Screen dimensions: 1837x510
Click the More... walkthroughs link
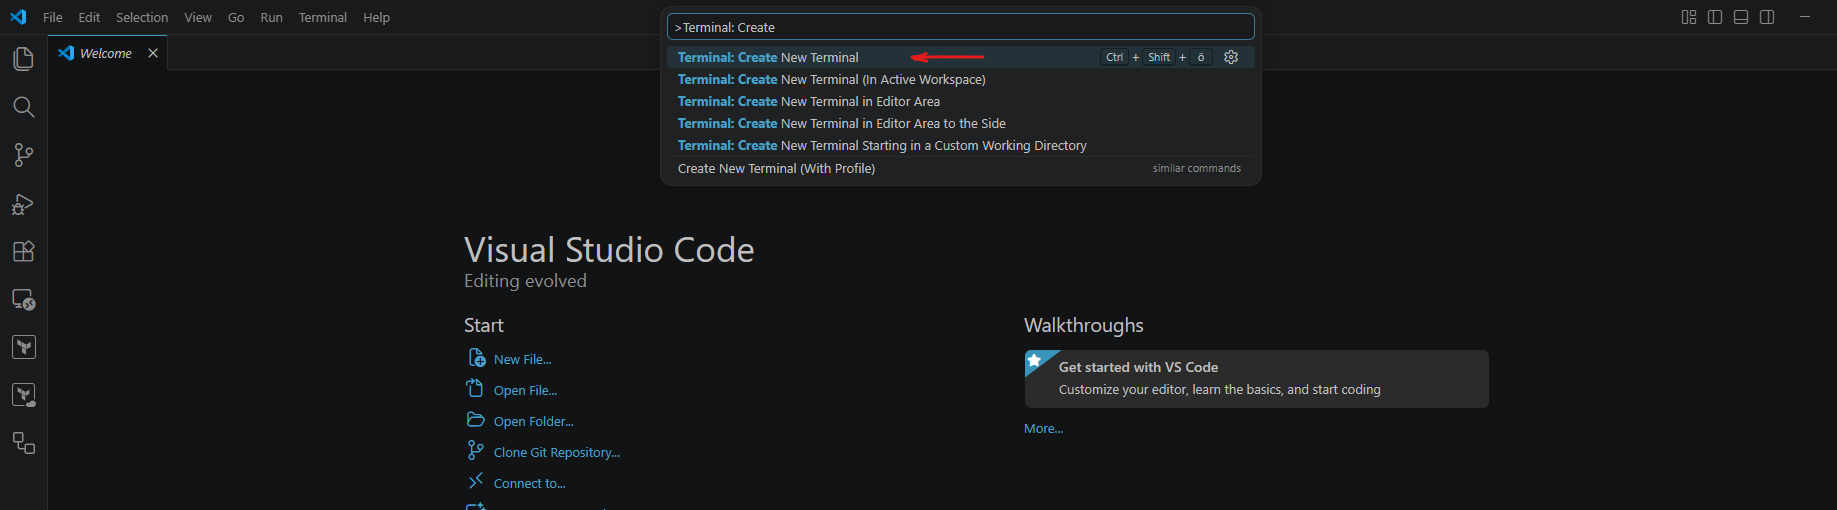pos(1043,428)
